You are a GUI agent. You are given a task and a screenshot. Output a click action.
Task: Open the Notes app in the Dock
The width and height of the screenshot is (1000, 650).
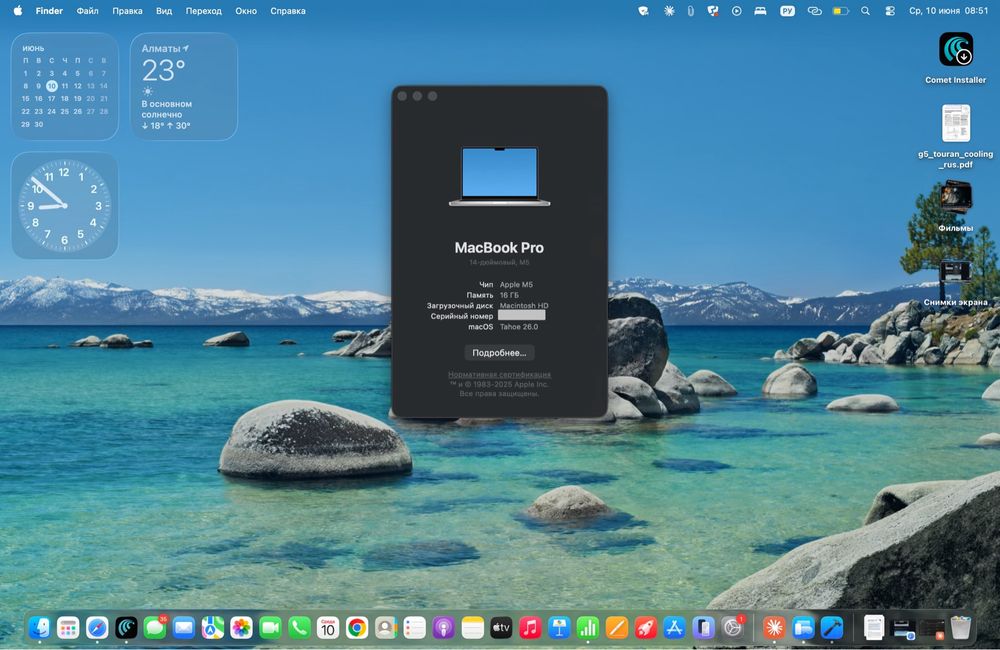tap(473, 628)
